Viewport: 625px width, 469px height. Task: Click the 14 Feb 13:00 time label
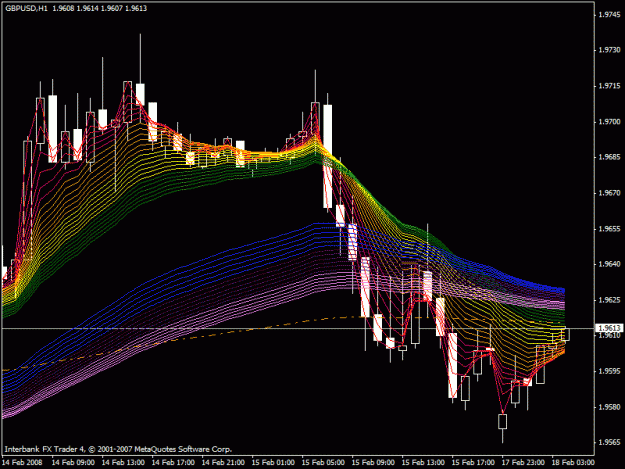(123, 463)
